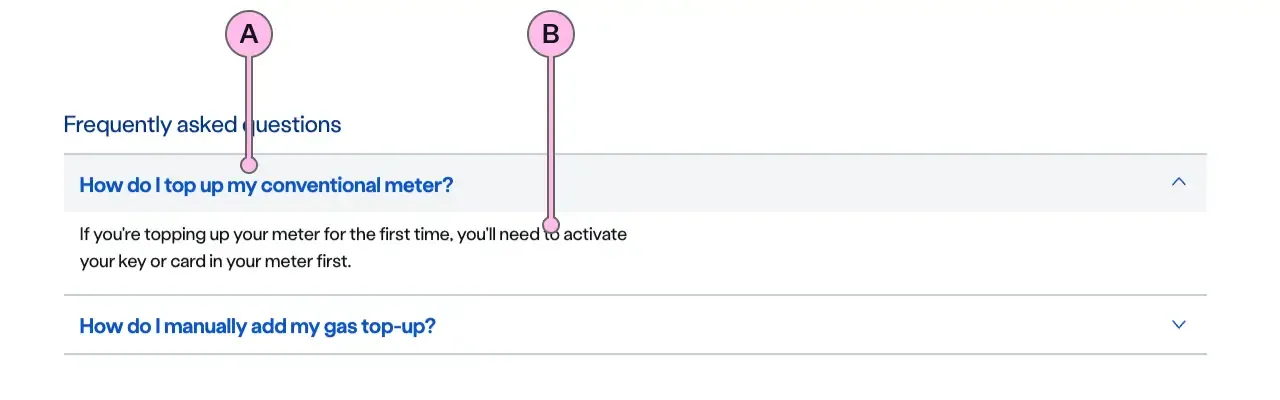Click the "Frequently asked questions" heading
1280x400 pixels.
click(x=202, y=125)
